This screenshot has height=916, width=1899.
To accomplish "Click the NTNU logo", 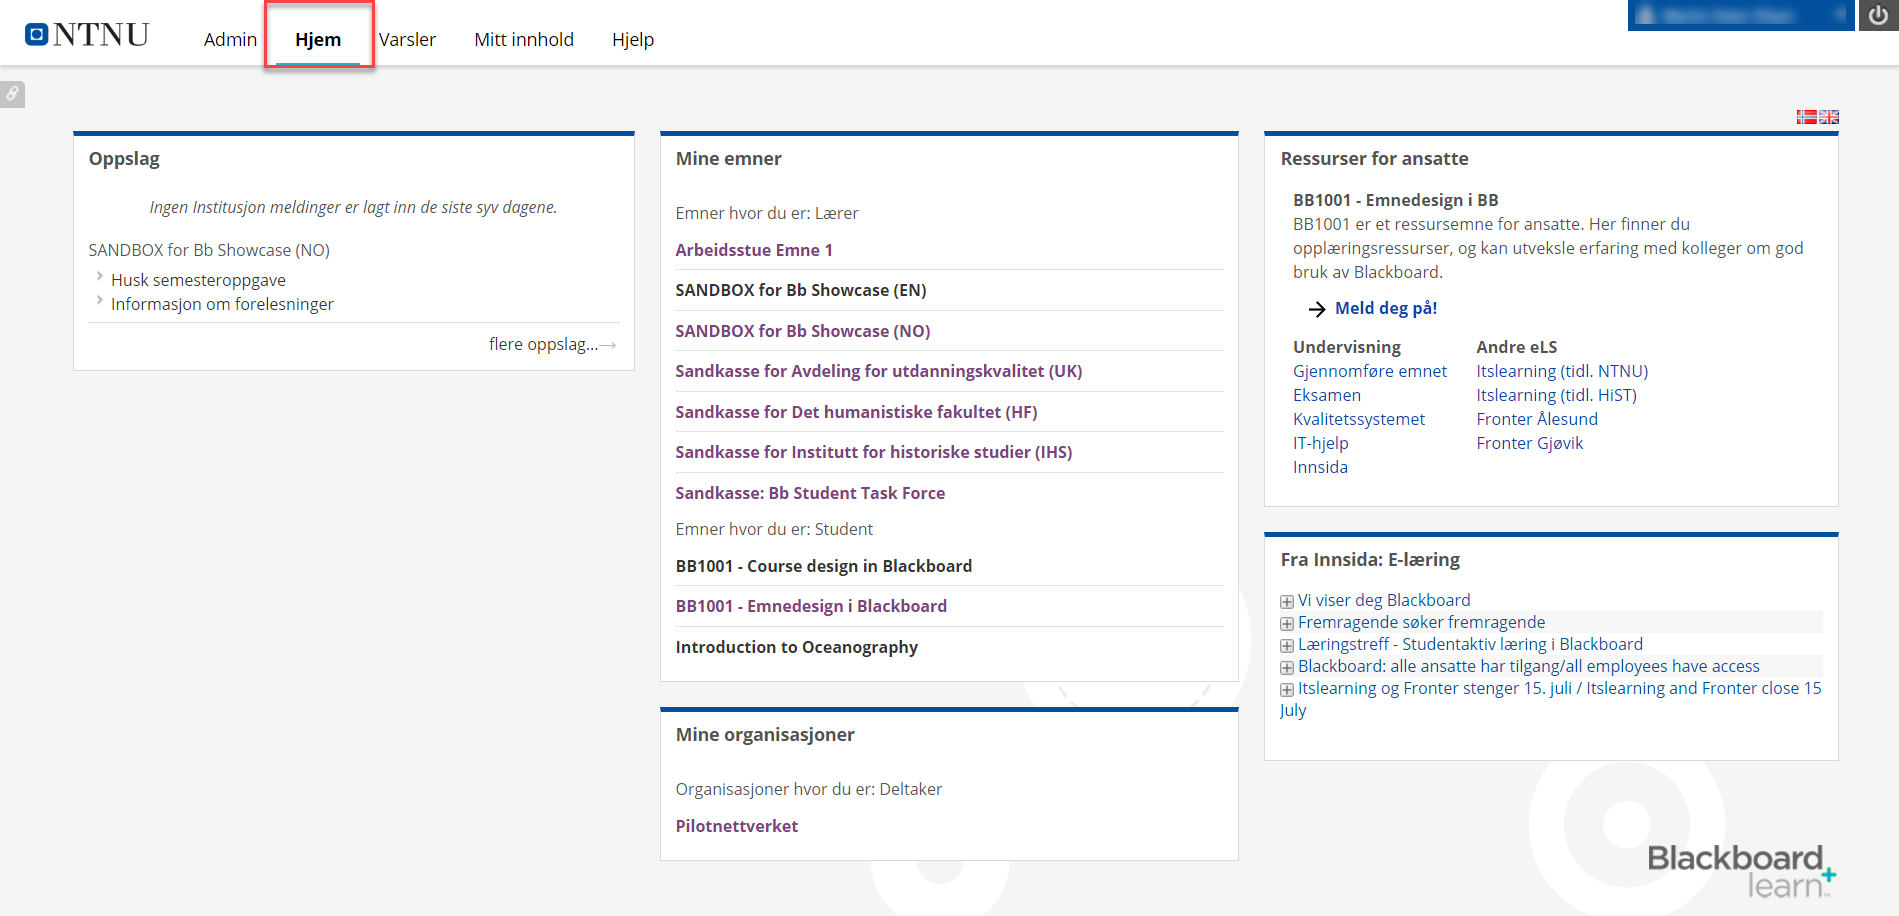I will click(x=87, y=35).
